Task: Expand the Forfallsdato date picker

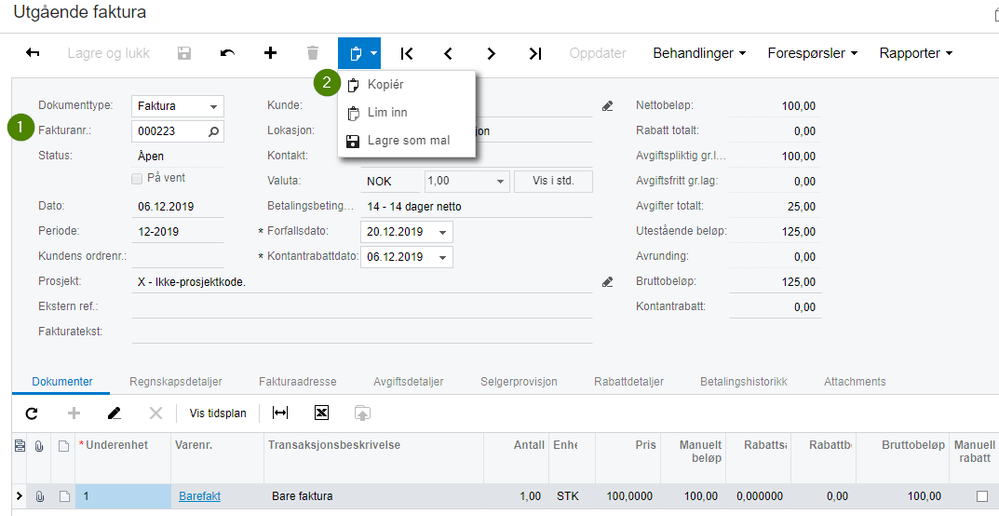Action: pos(443,232)
